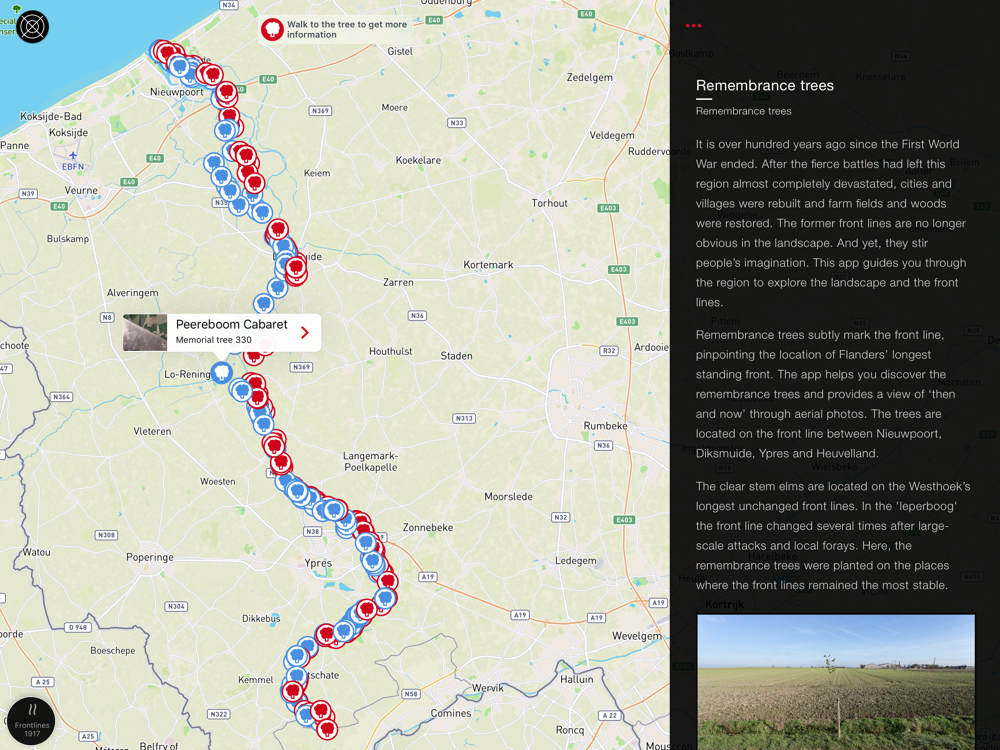
Task: Tap the compass locate-me icon
Action: pyautogui.click(x=32, y=27)
